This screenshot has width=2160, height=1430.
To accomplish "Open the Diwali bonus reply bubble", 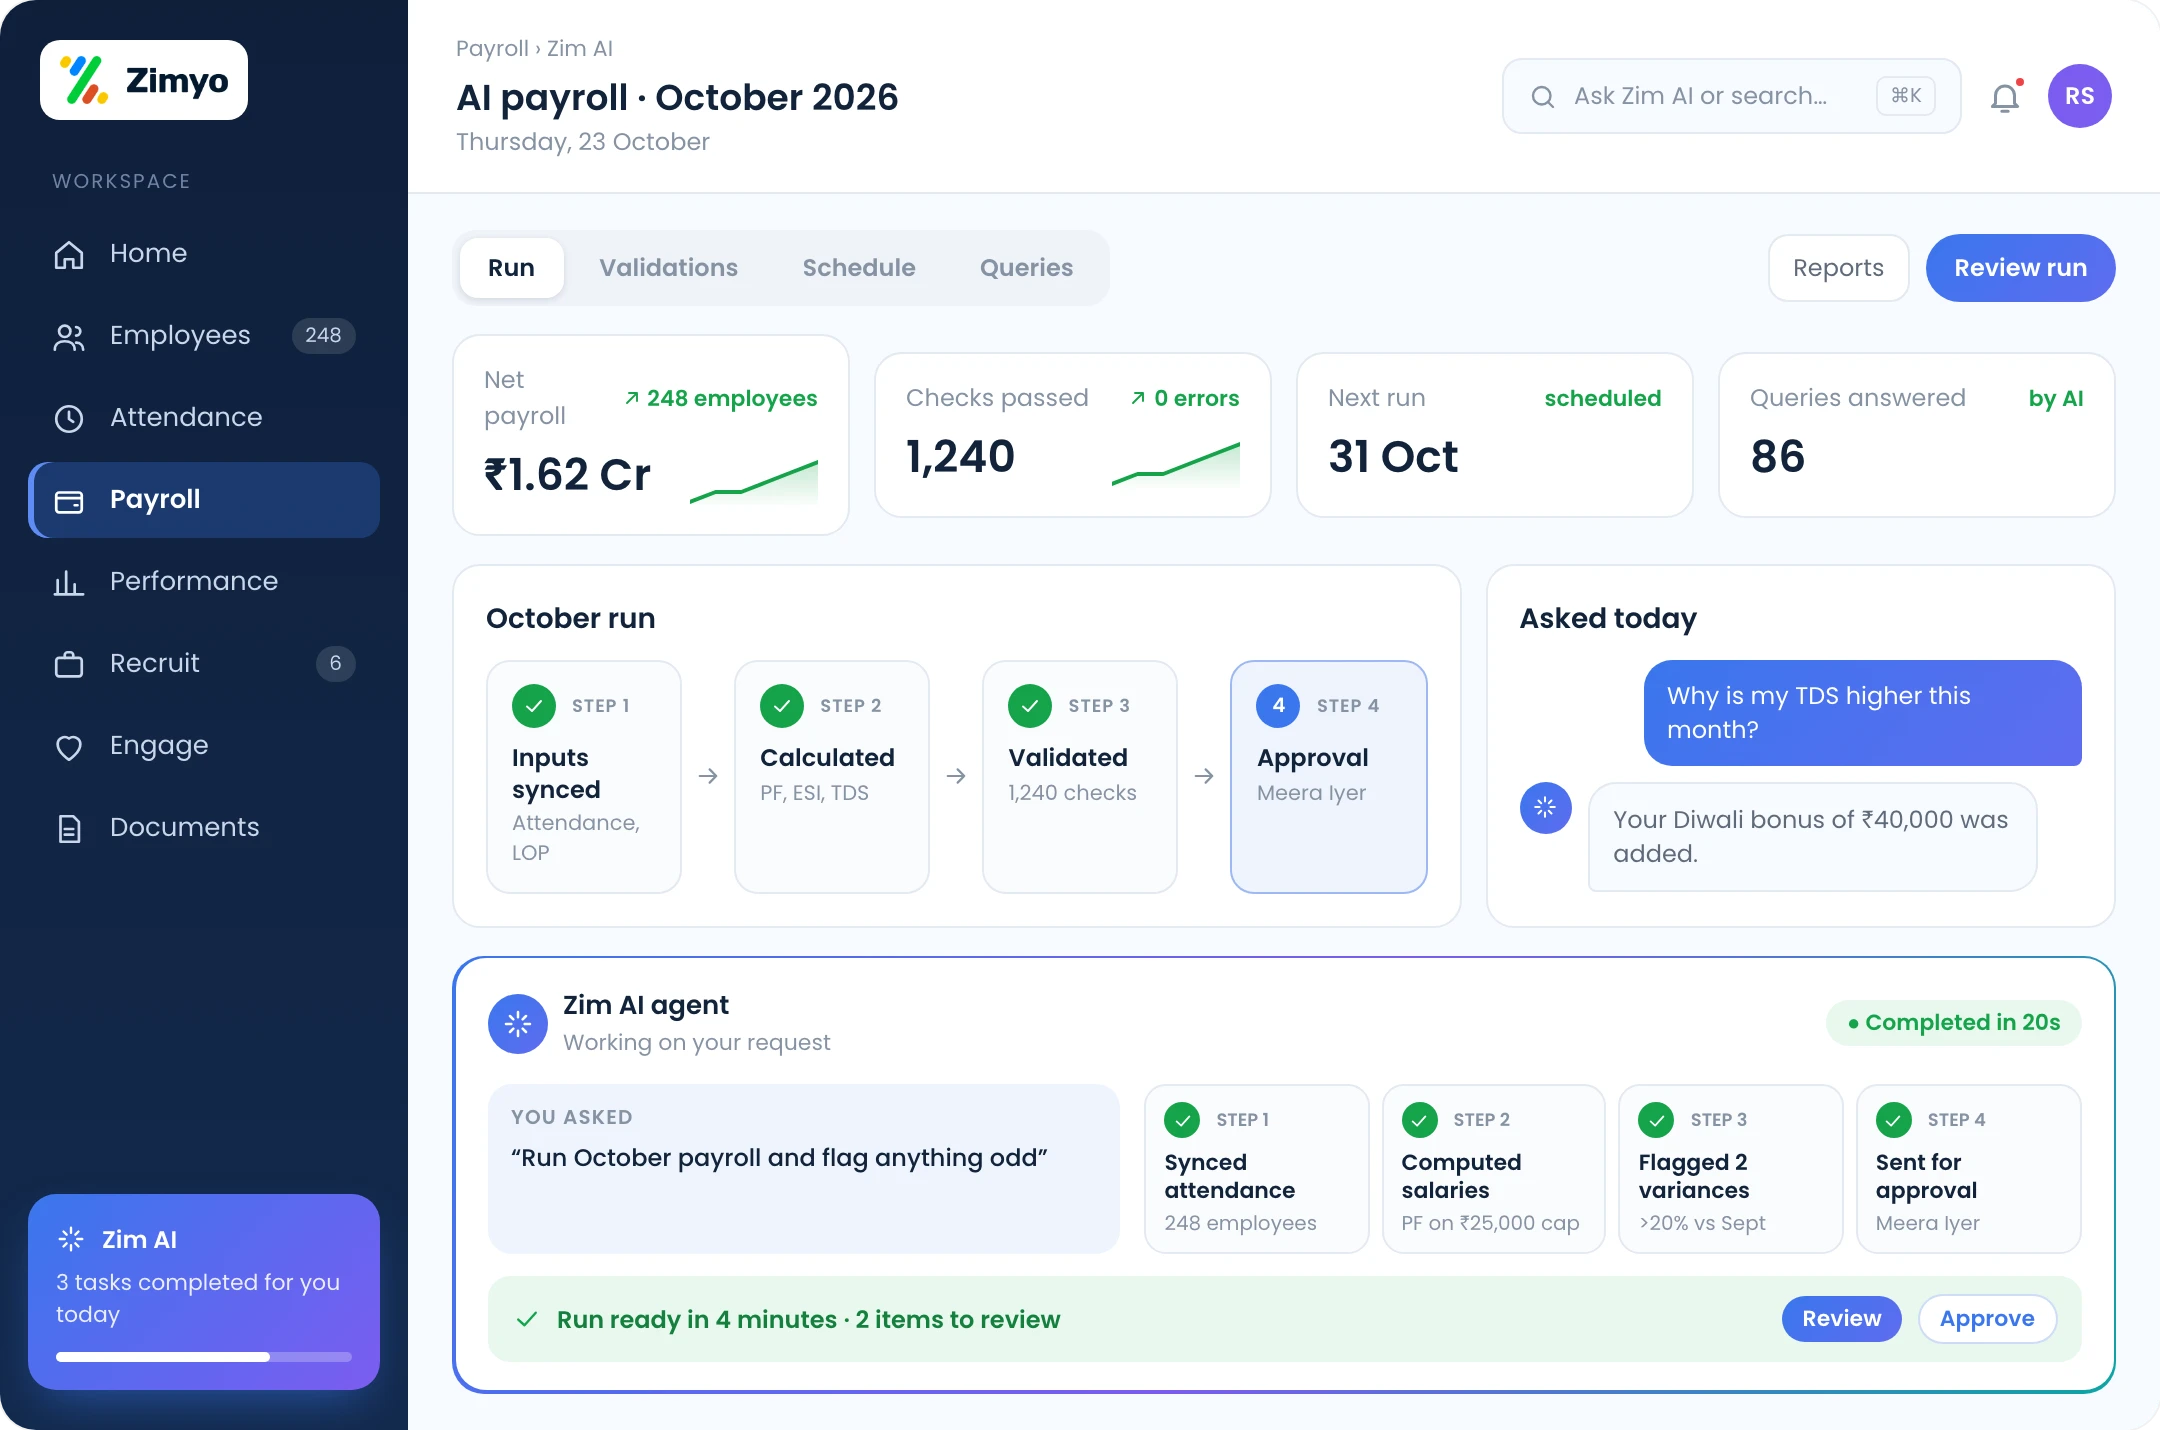I will pos(1812,837).
